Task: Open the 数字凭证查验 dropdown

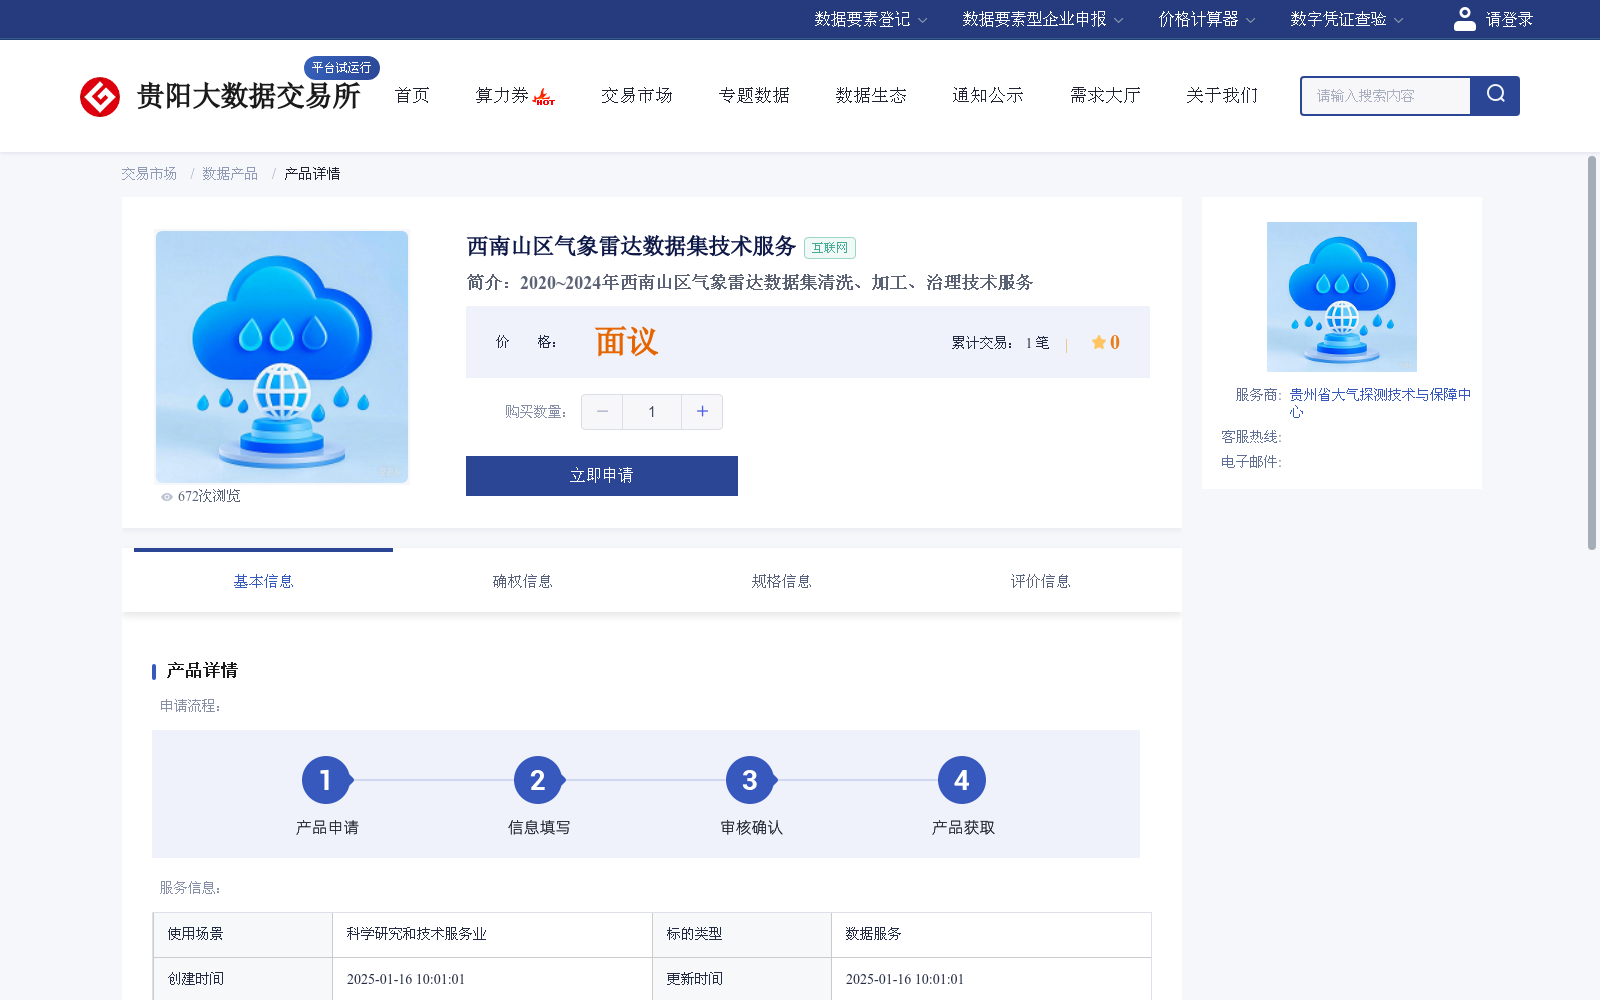Action: pos(1346,19)
